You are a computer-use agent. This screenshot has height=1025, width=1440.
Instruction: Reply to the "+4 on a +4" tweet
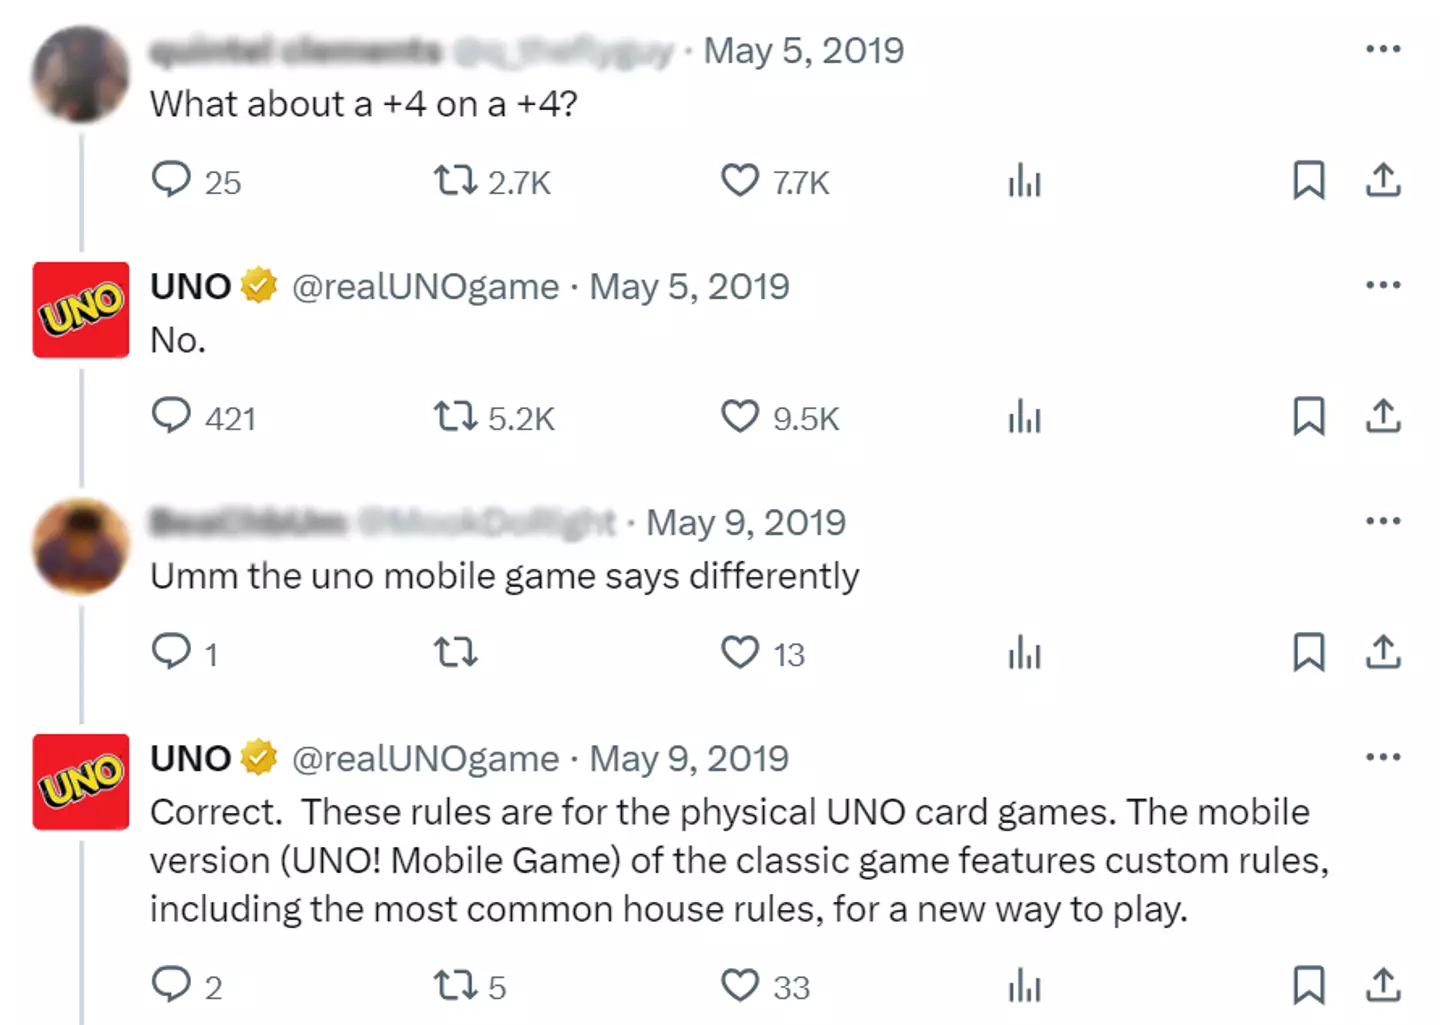[x=171, y=180]
